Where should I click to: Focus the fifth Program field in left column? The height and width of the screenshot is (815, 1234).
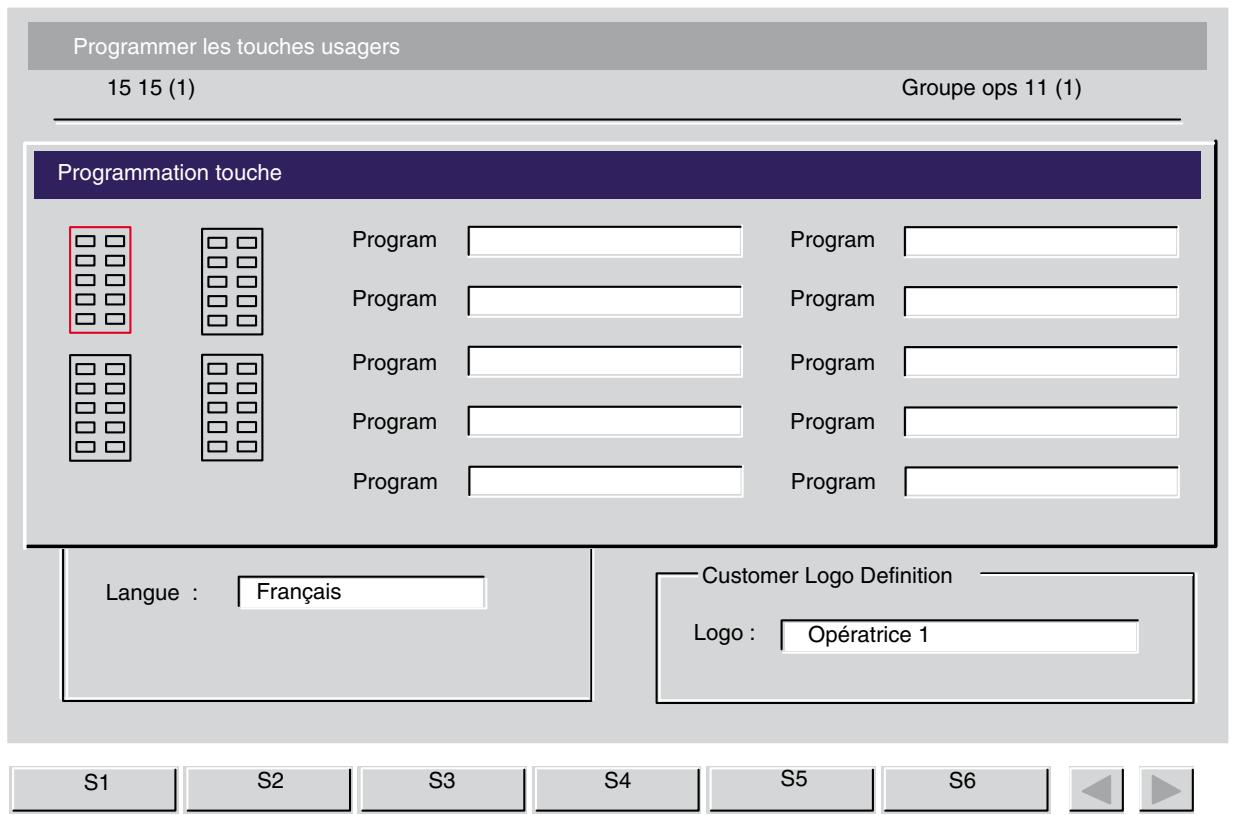(606, 482)
